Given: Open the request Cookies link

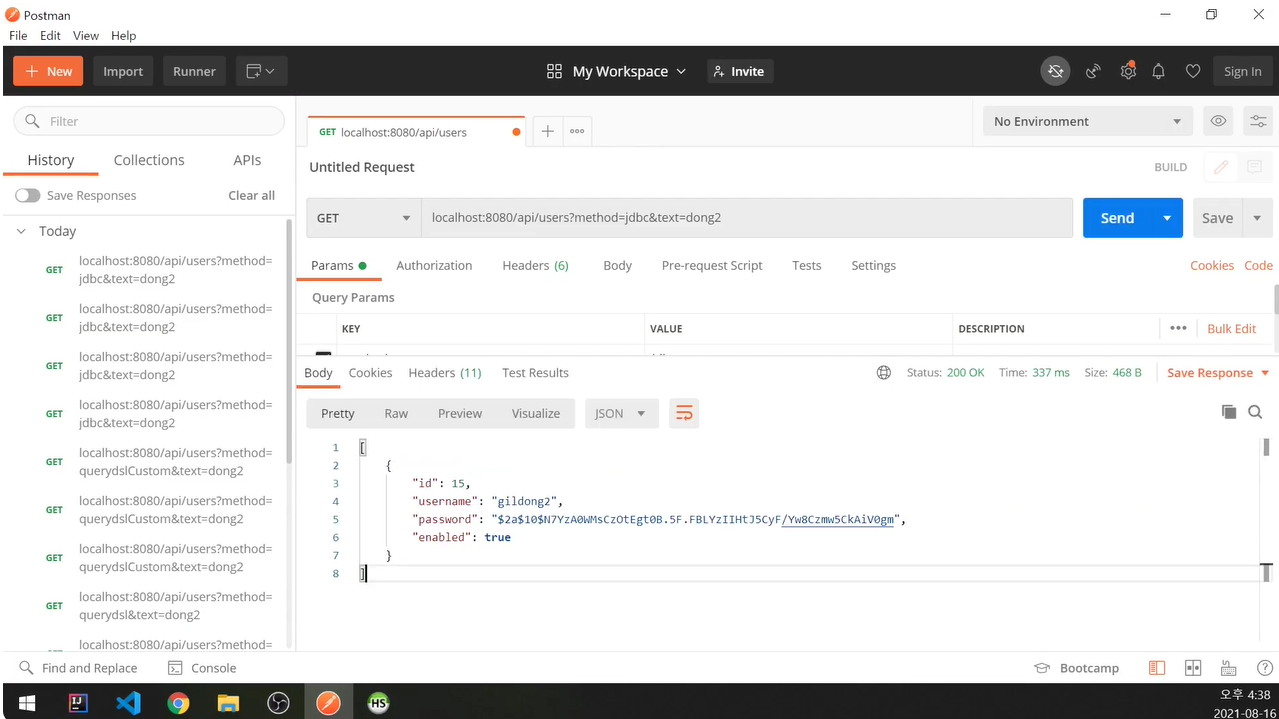Looking at the screenshot, I should (x=1212, y=265).
